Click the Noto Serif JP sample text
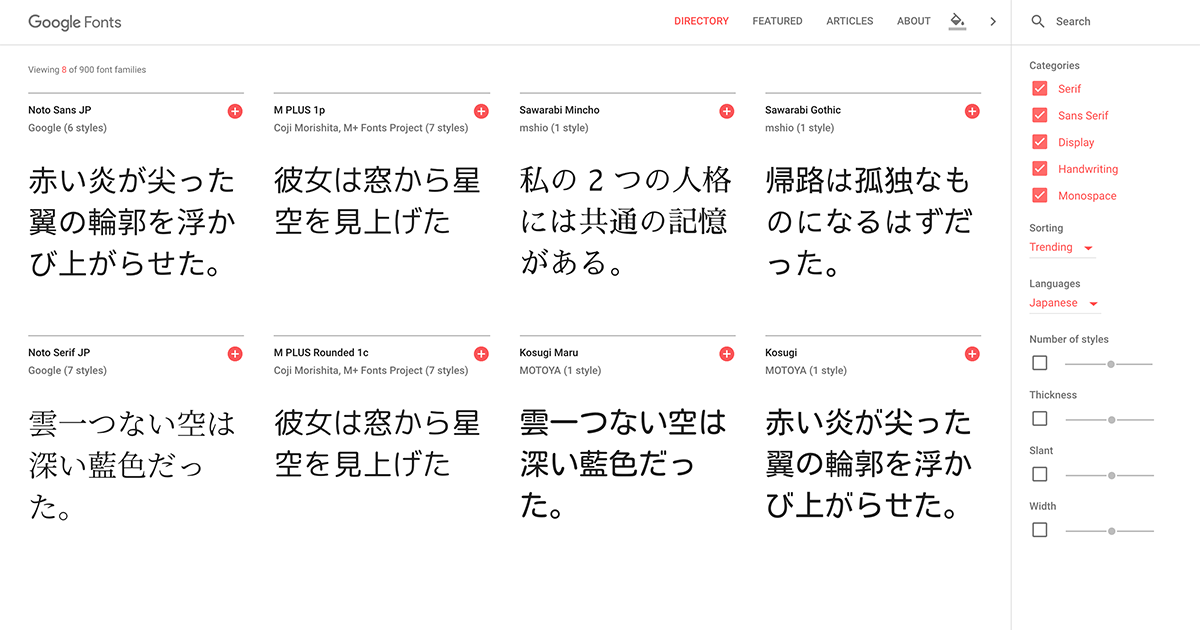 click(x=132, y=465)
